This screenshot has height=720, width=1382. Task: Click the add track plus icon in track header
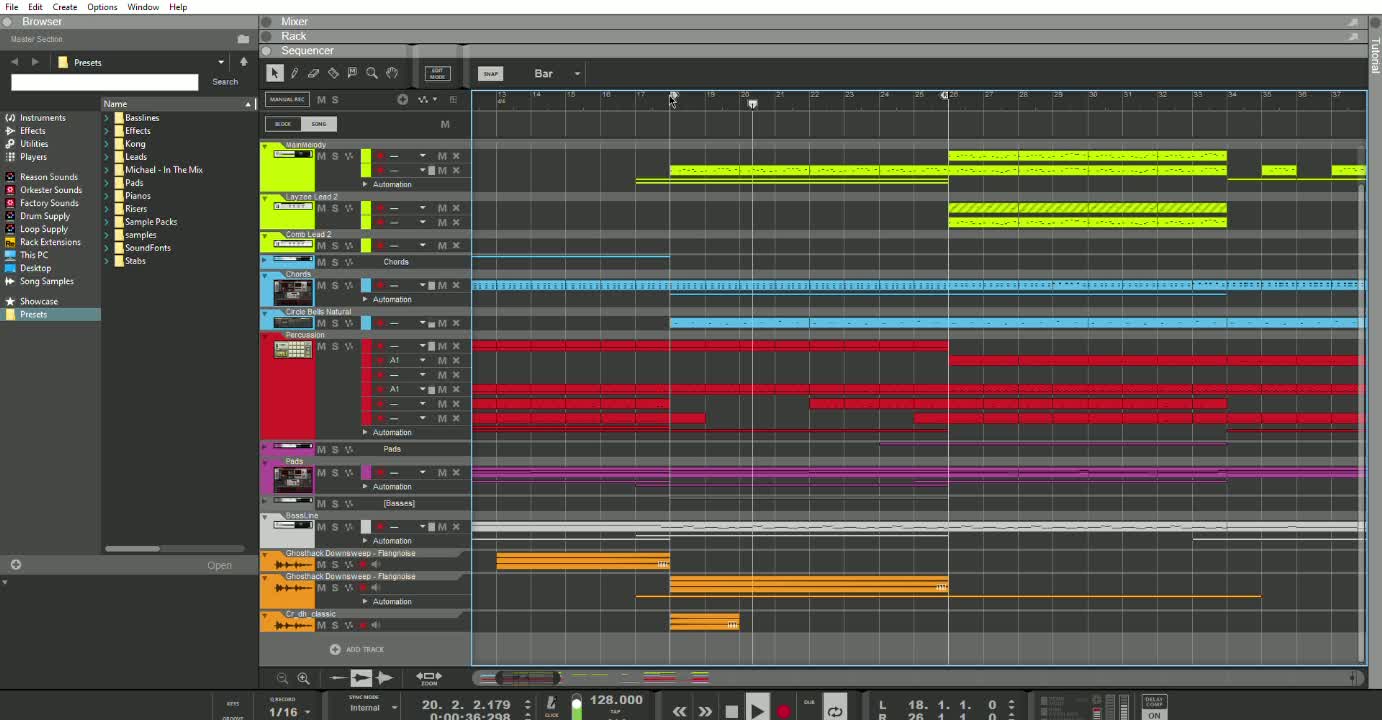tap(402, 99)
